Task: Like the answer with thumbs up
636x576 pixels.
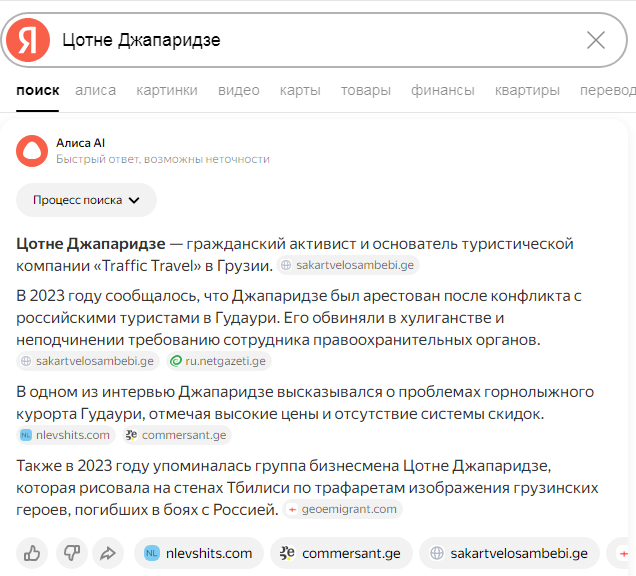Action: (x=32, y=553)
